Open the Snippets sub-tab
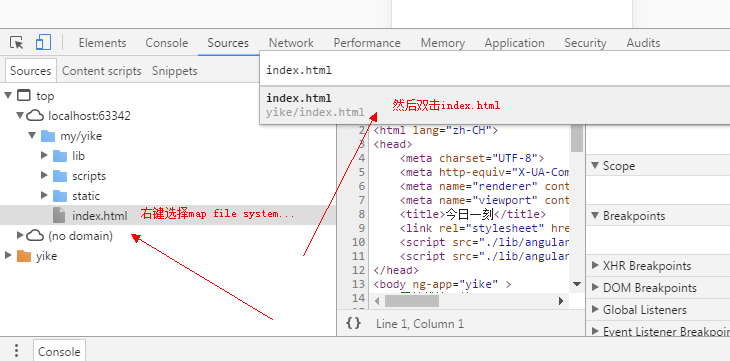The height and width of the screenshot is (361, 730). pos(175,71)
